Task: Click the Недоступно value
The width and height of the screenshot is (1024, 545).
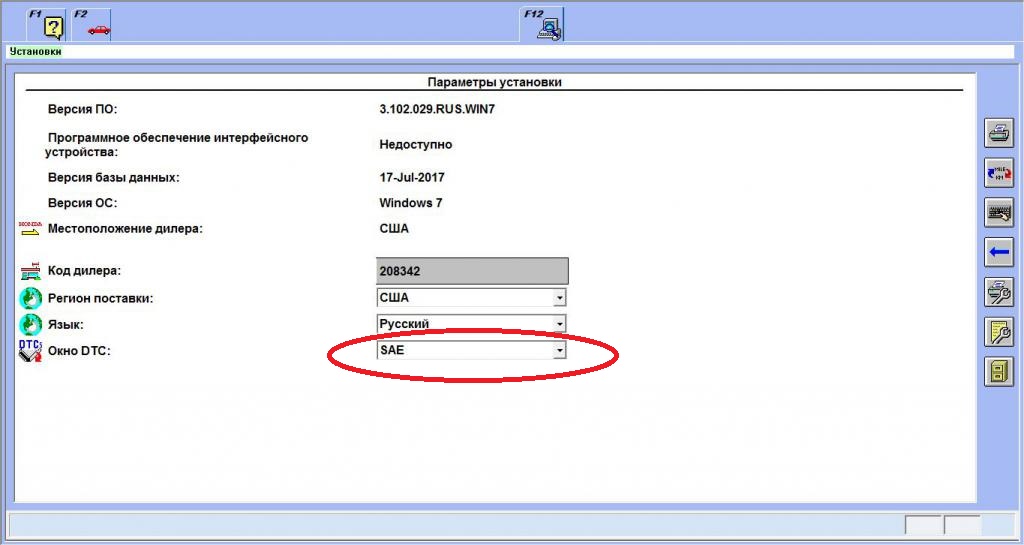Action: (415, 144)
